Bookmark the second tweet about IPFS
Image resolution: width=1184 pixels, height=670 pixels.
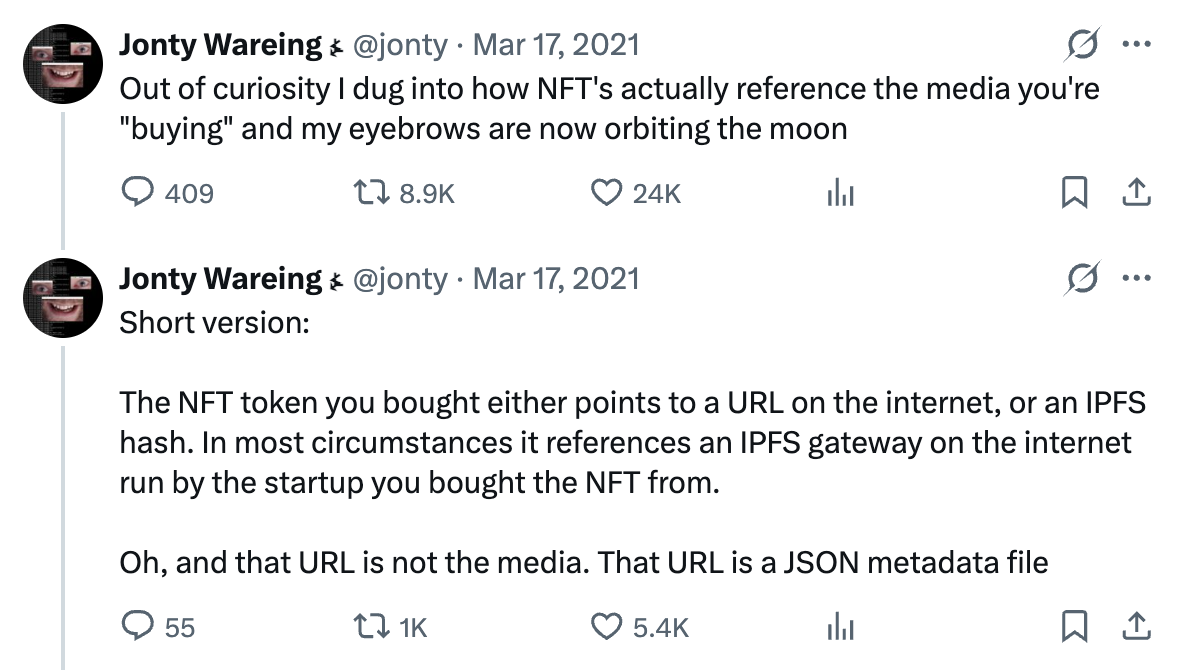pos(1074,626)
